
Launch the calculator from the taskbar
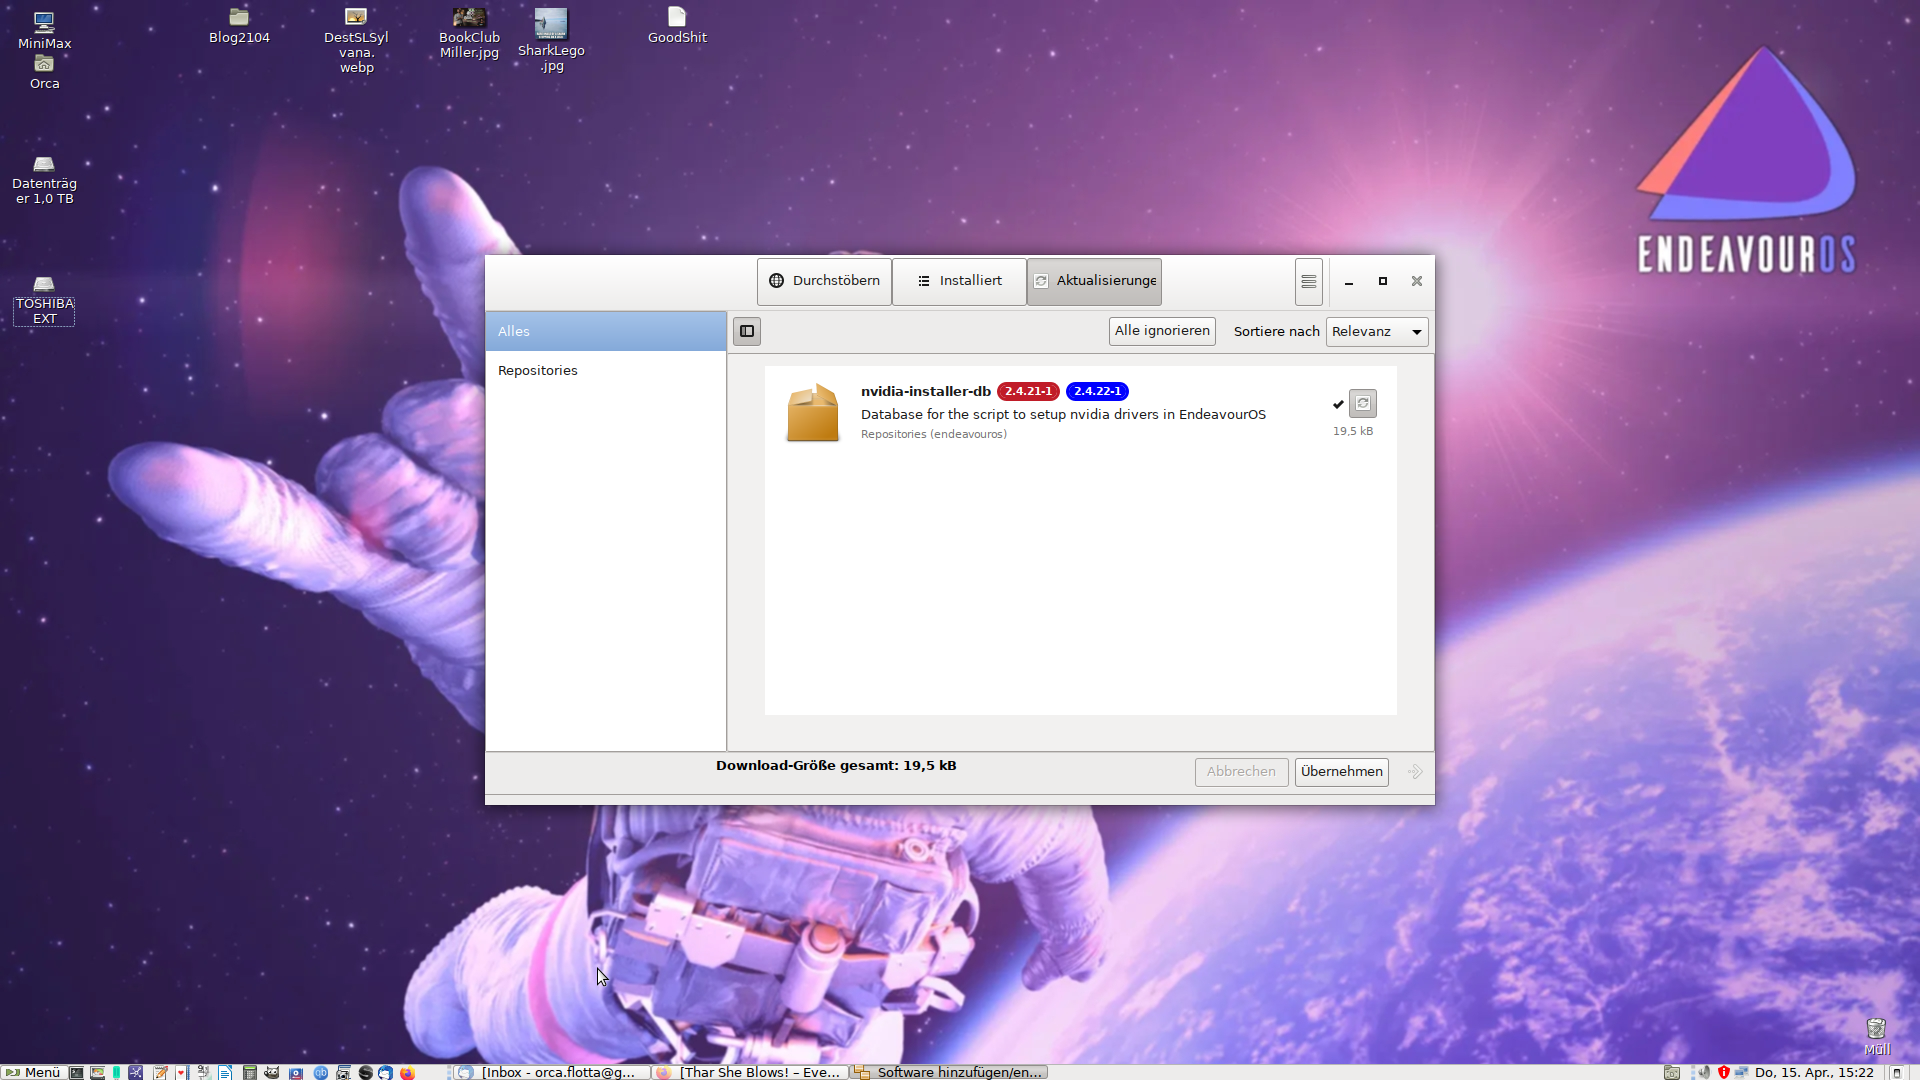[250, 1072]
